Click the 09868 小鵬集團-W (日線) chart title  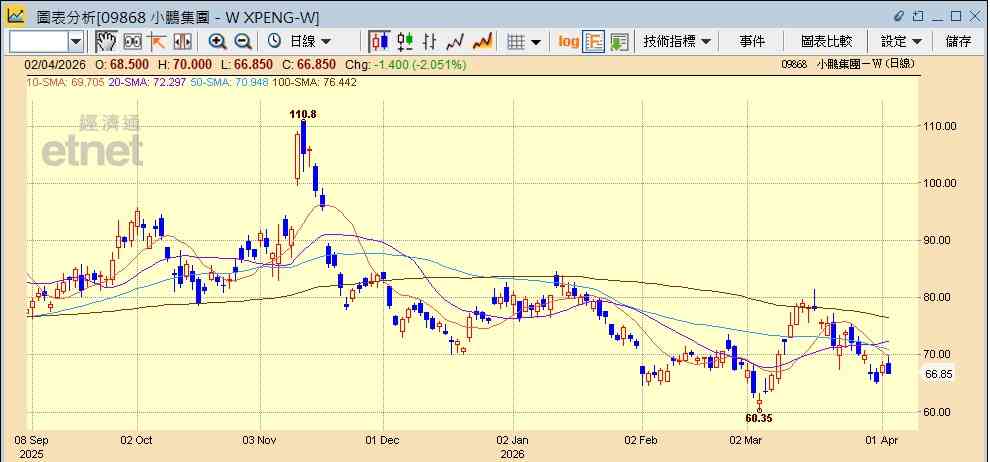pos(848,64)
